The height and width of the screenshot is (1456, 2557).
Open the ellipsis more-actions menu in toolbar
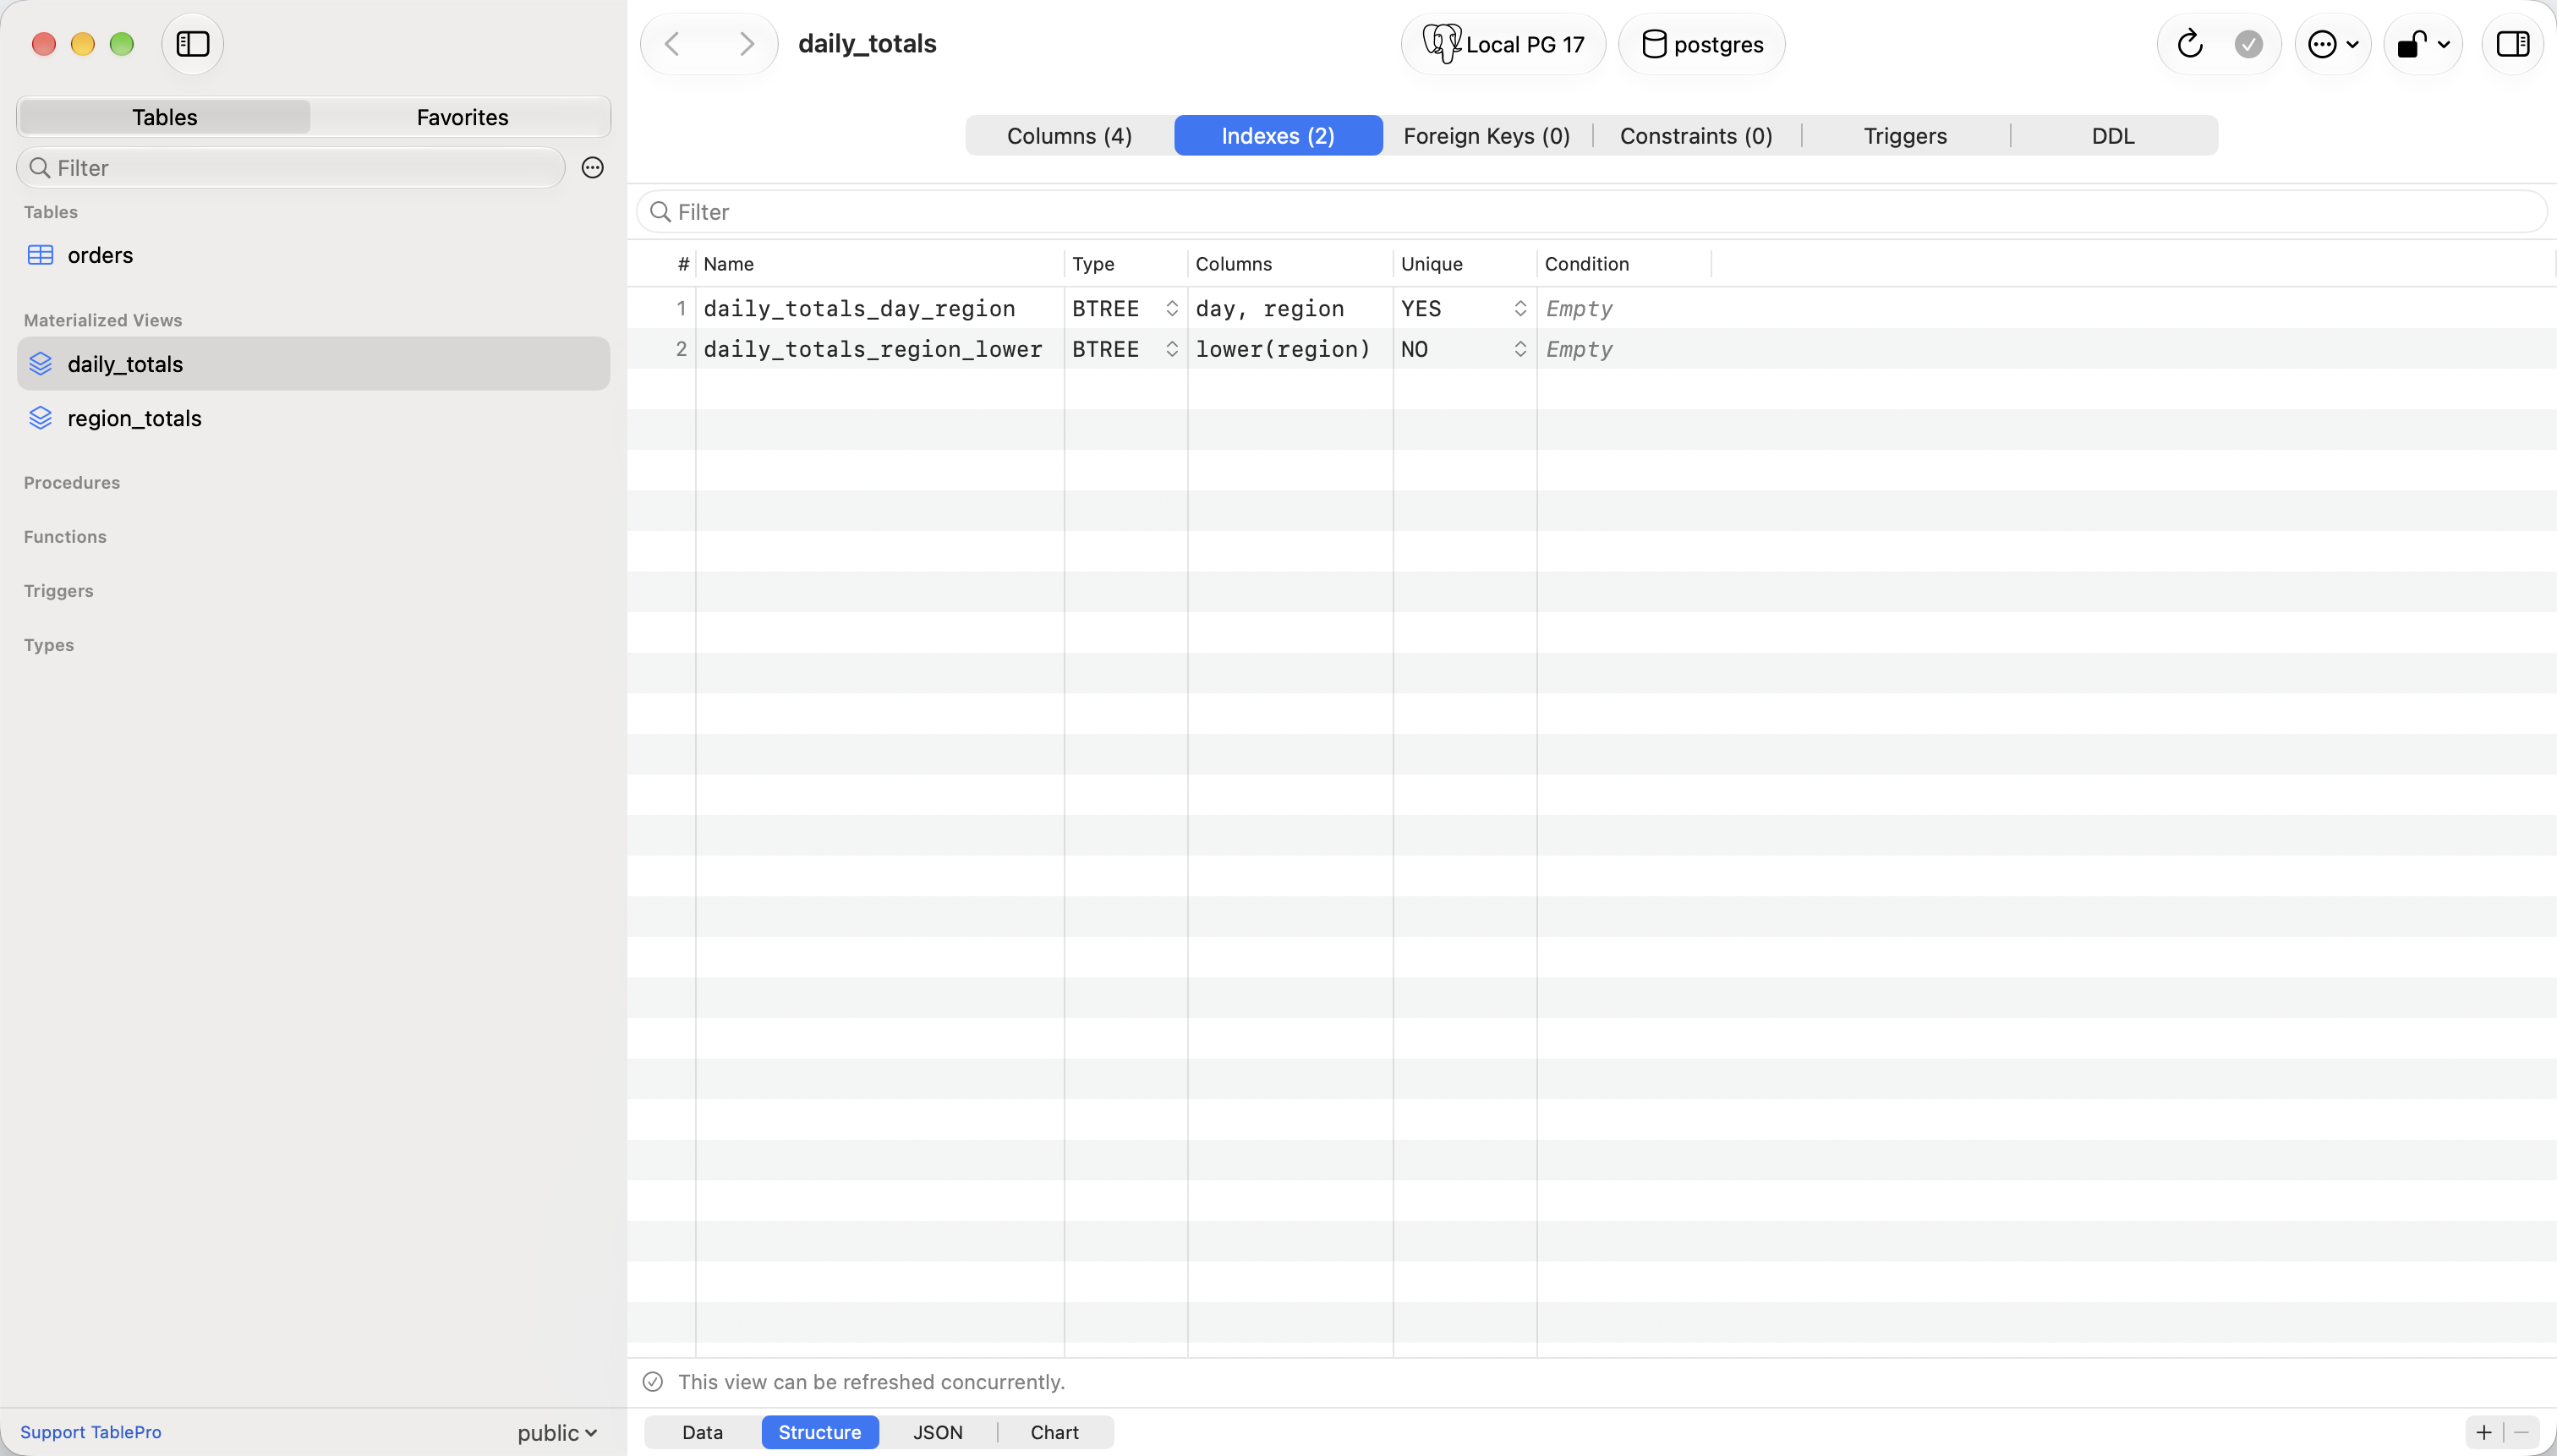(2333, 44)
